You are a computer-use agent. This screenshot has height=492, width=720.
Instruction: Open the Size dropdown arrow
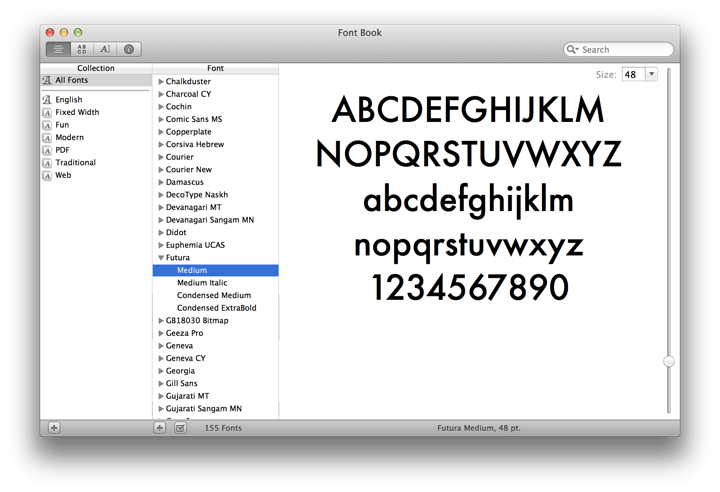click(x=652, y=74)
